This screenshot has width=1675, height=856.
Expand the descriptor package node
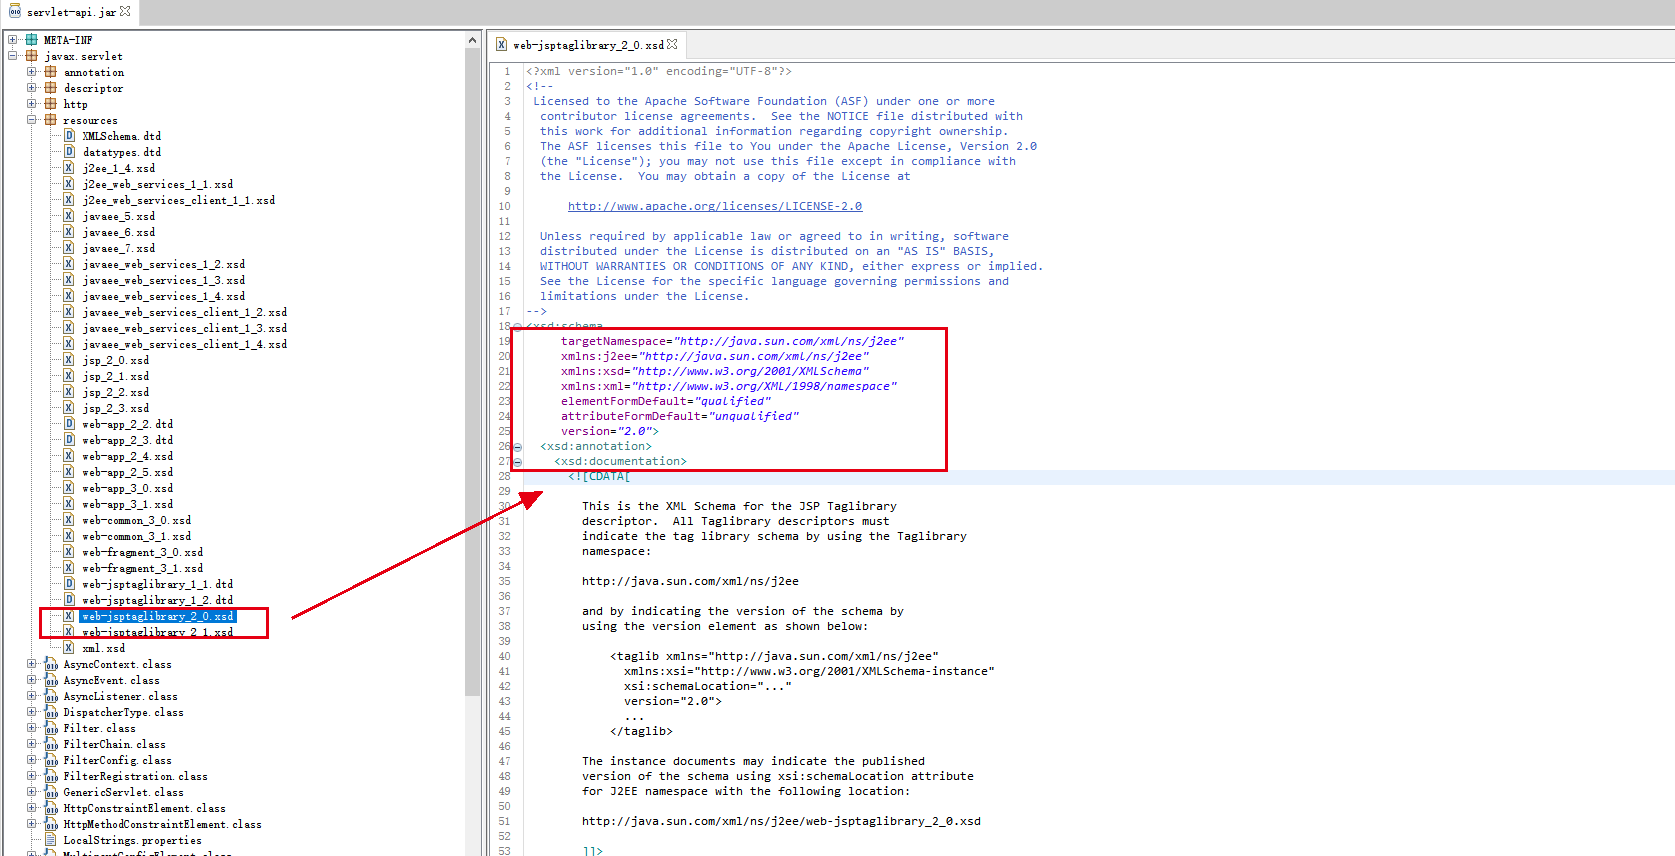(32, 88)
